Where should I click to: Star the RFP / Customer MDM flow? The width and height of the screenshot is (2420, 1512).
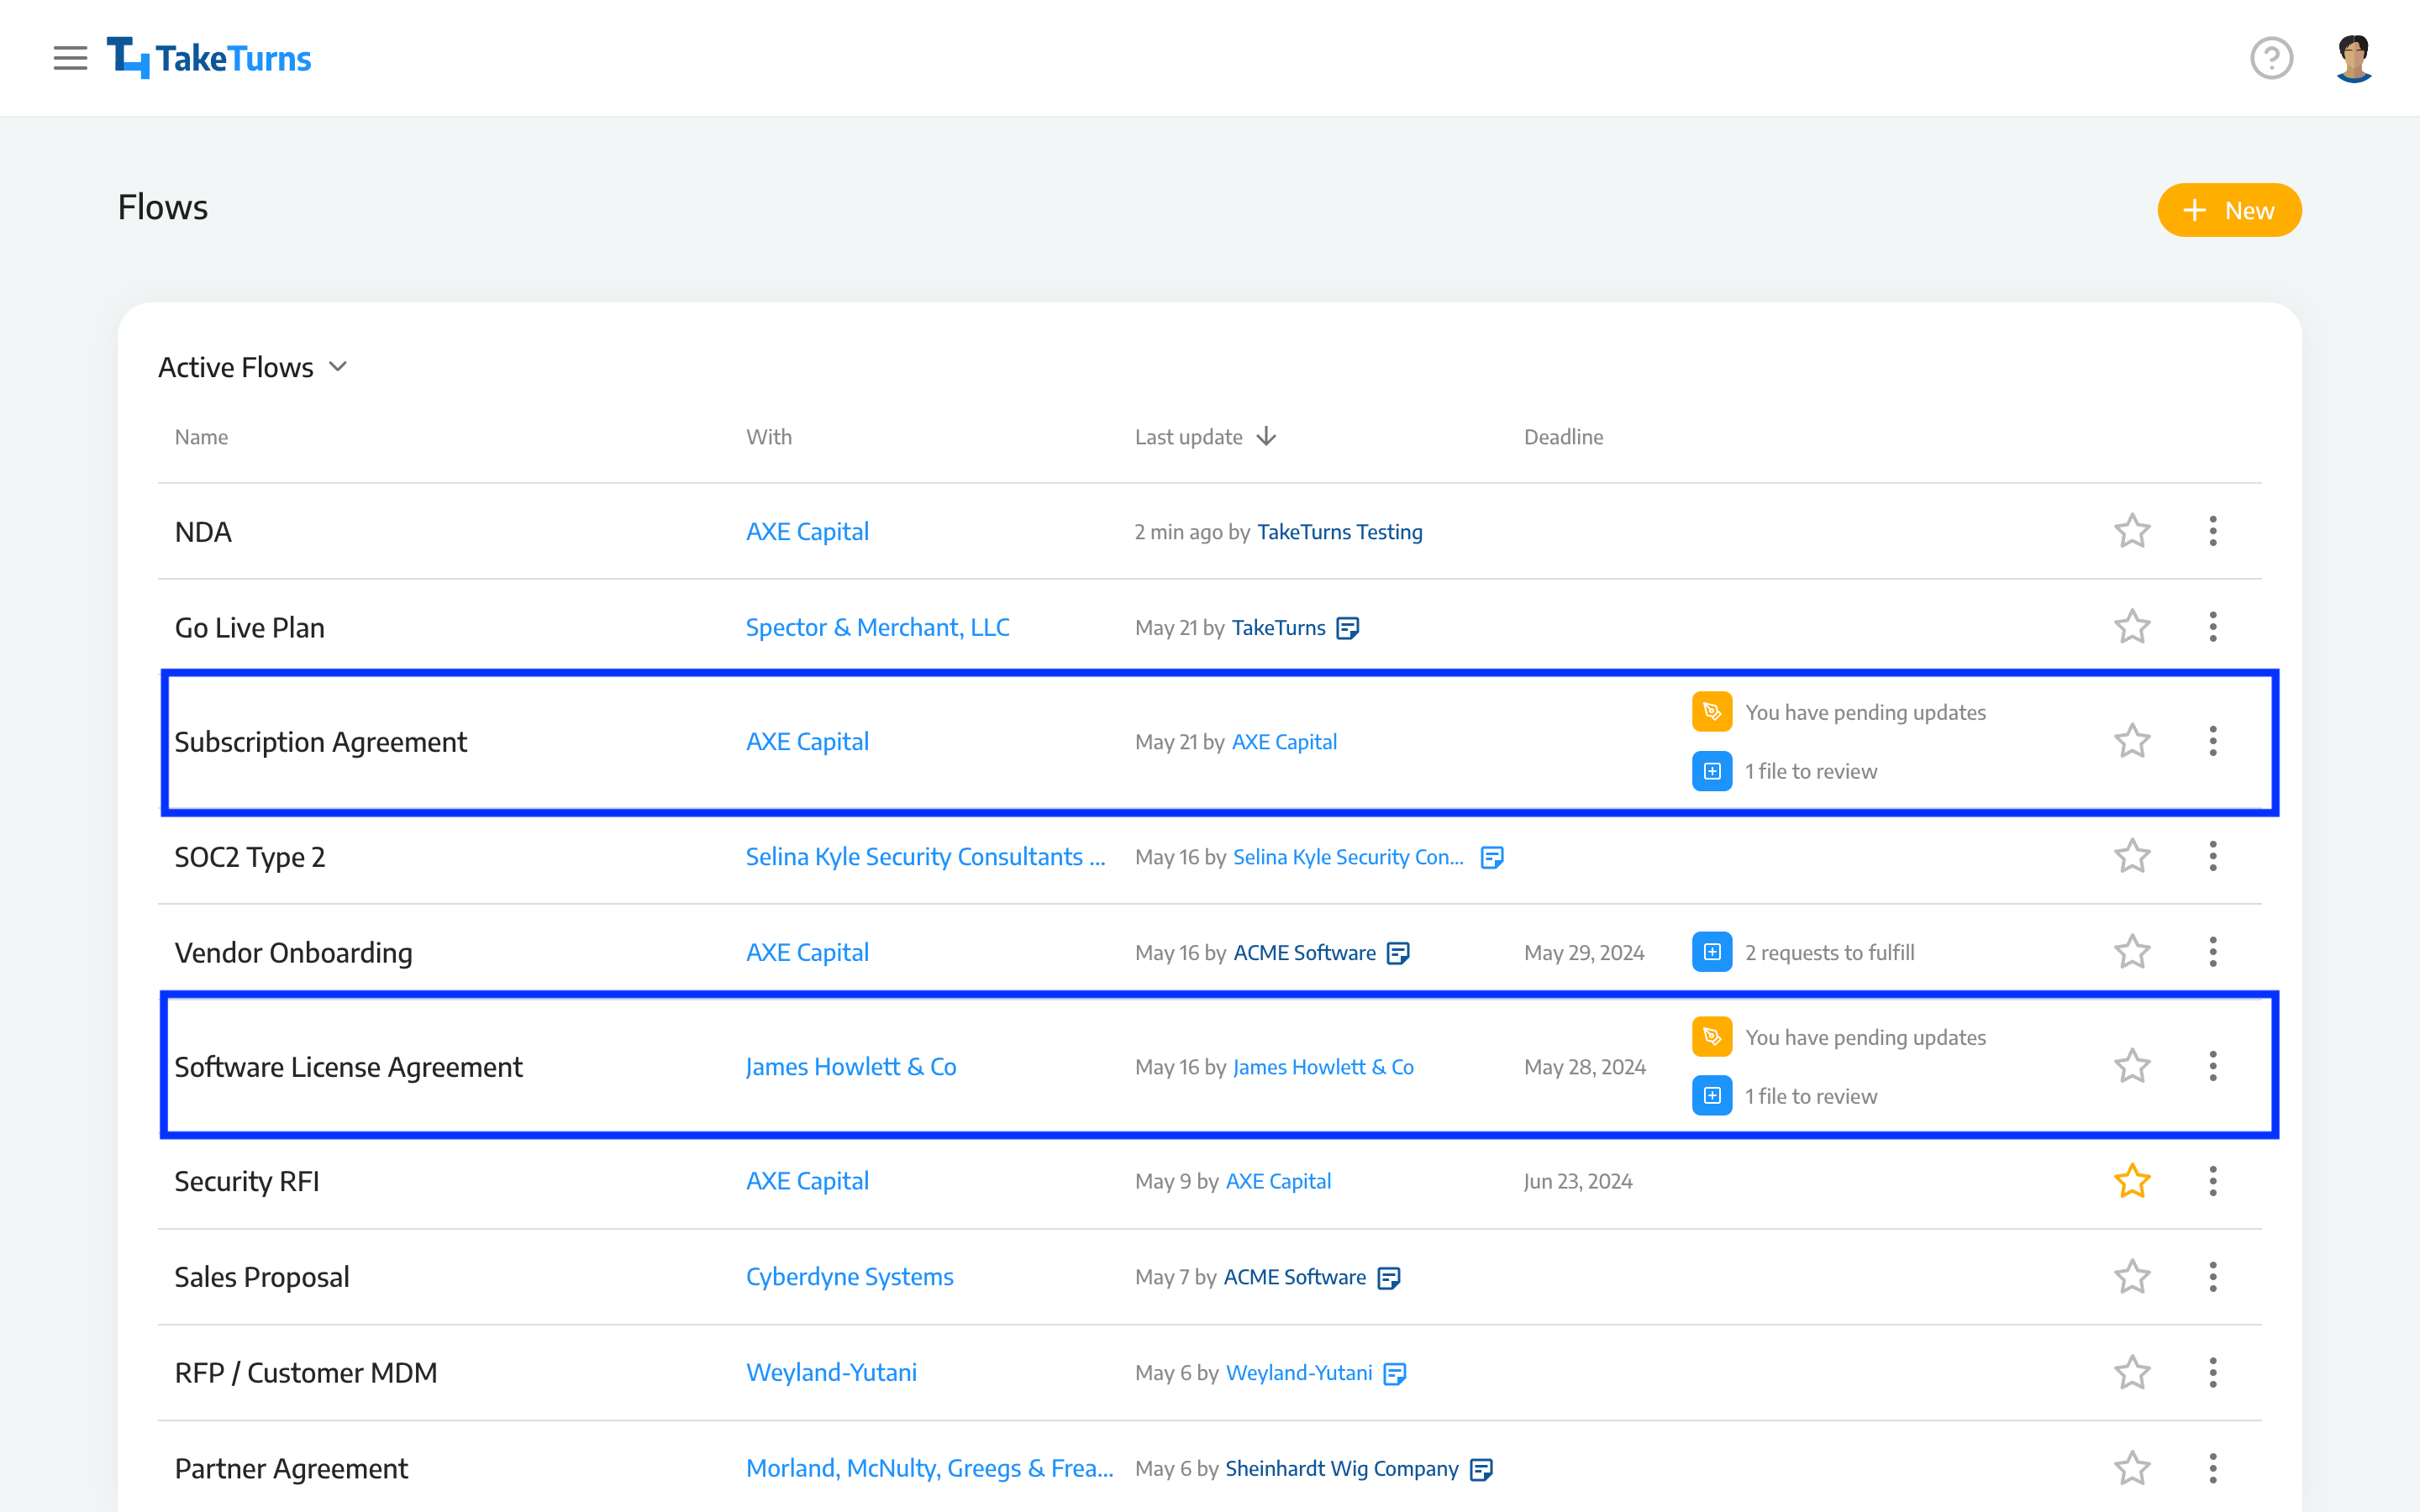tap(2132, 1373)
